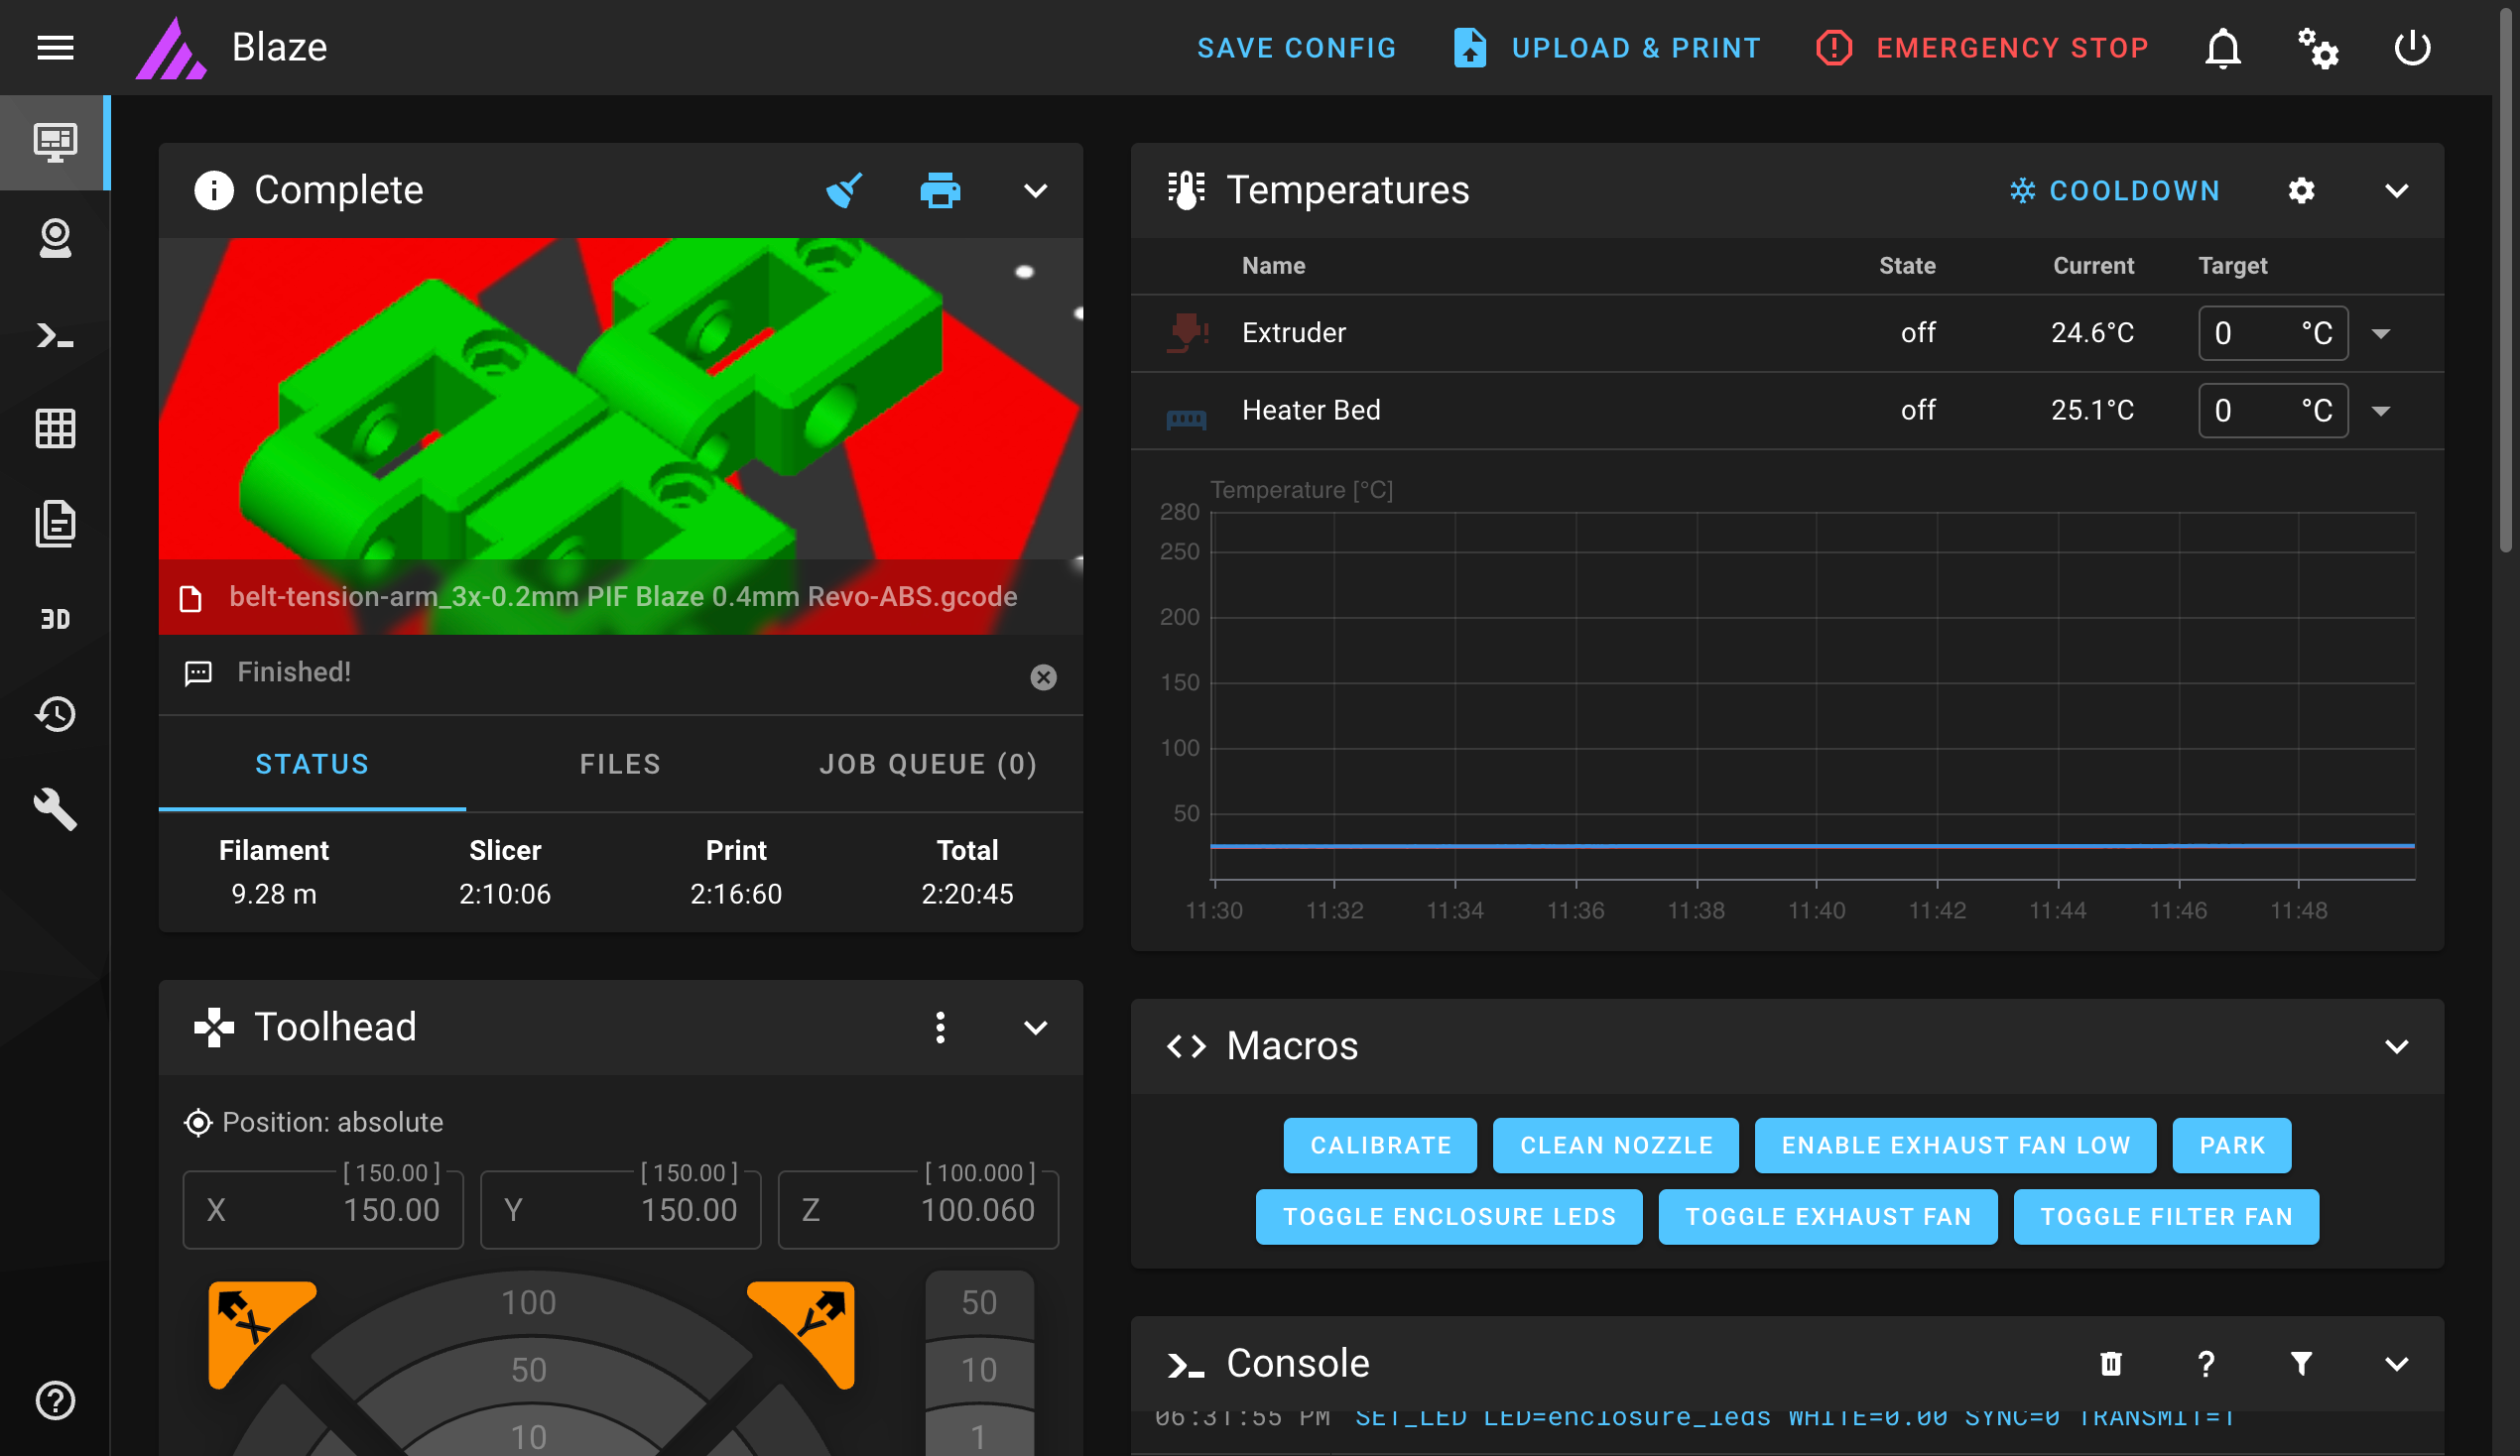The width and height of the screenshot is (2520, 1456).
Task: Collapse the Temperatures panel
Action: [x=2397, y=190]
